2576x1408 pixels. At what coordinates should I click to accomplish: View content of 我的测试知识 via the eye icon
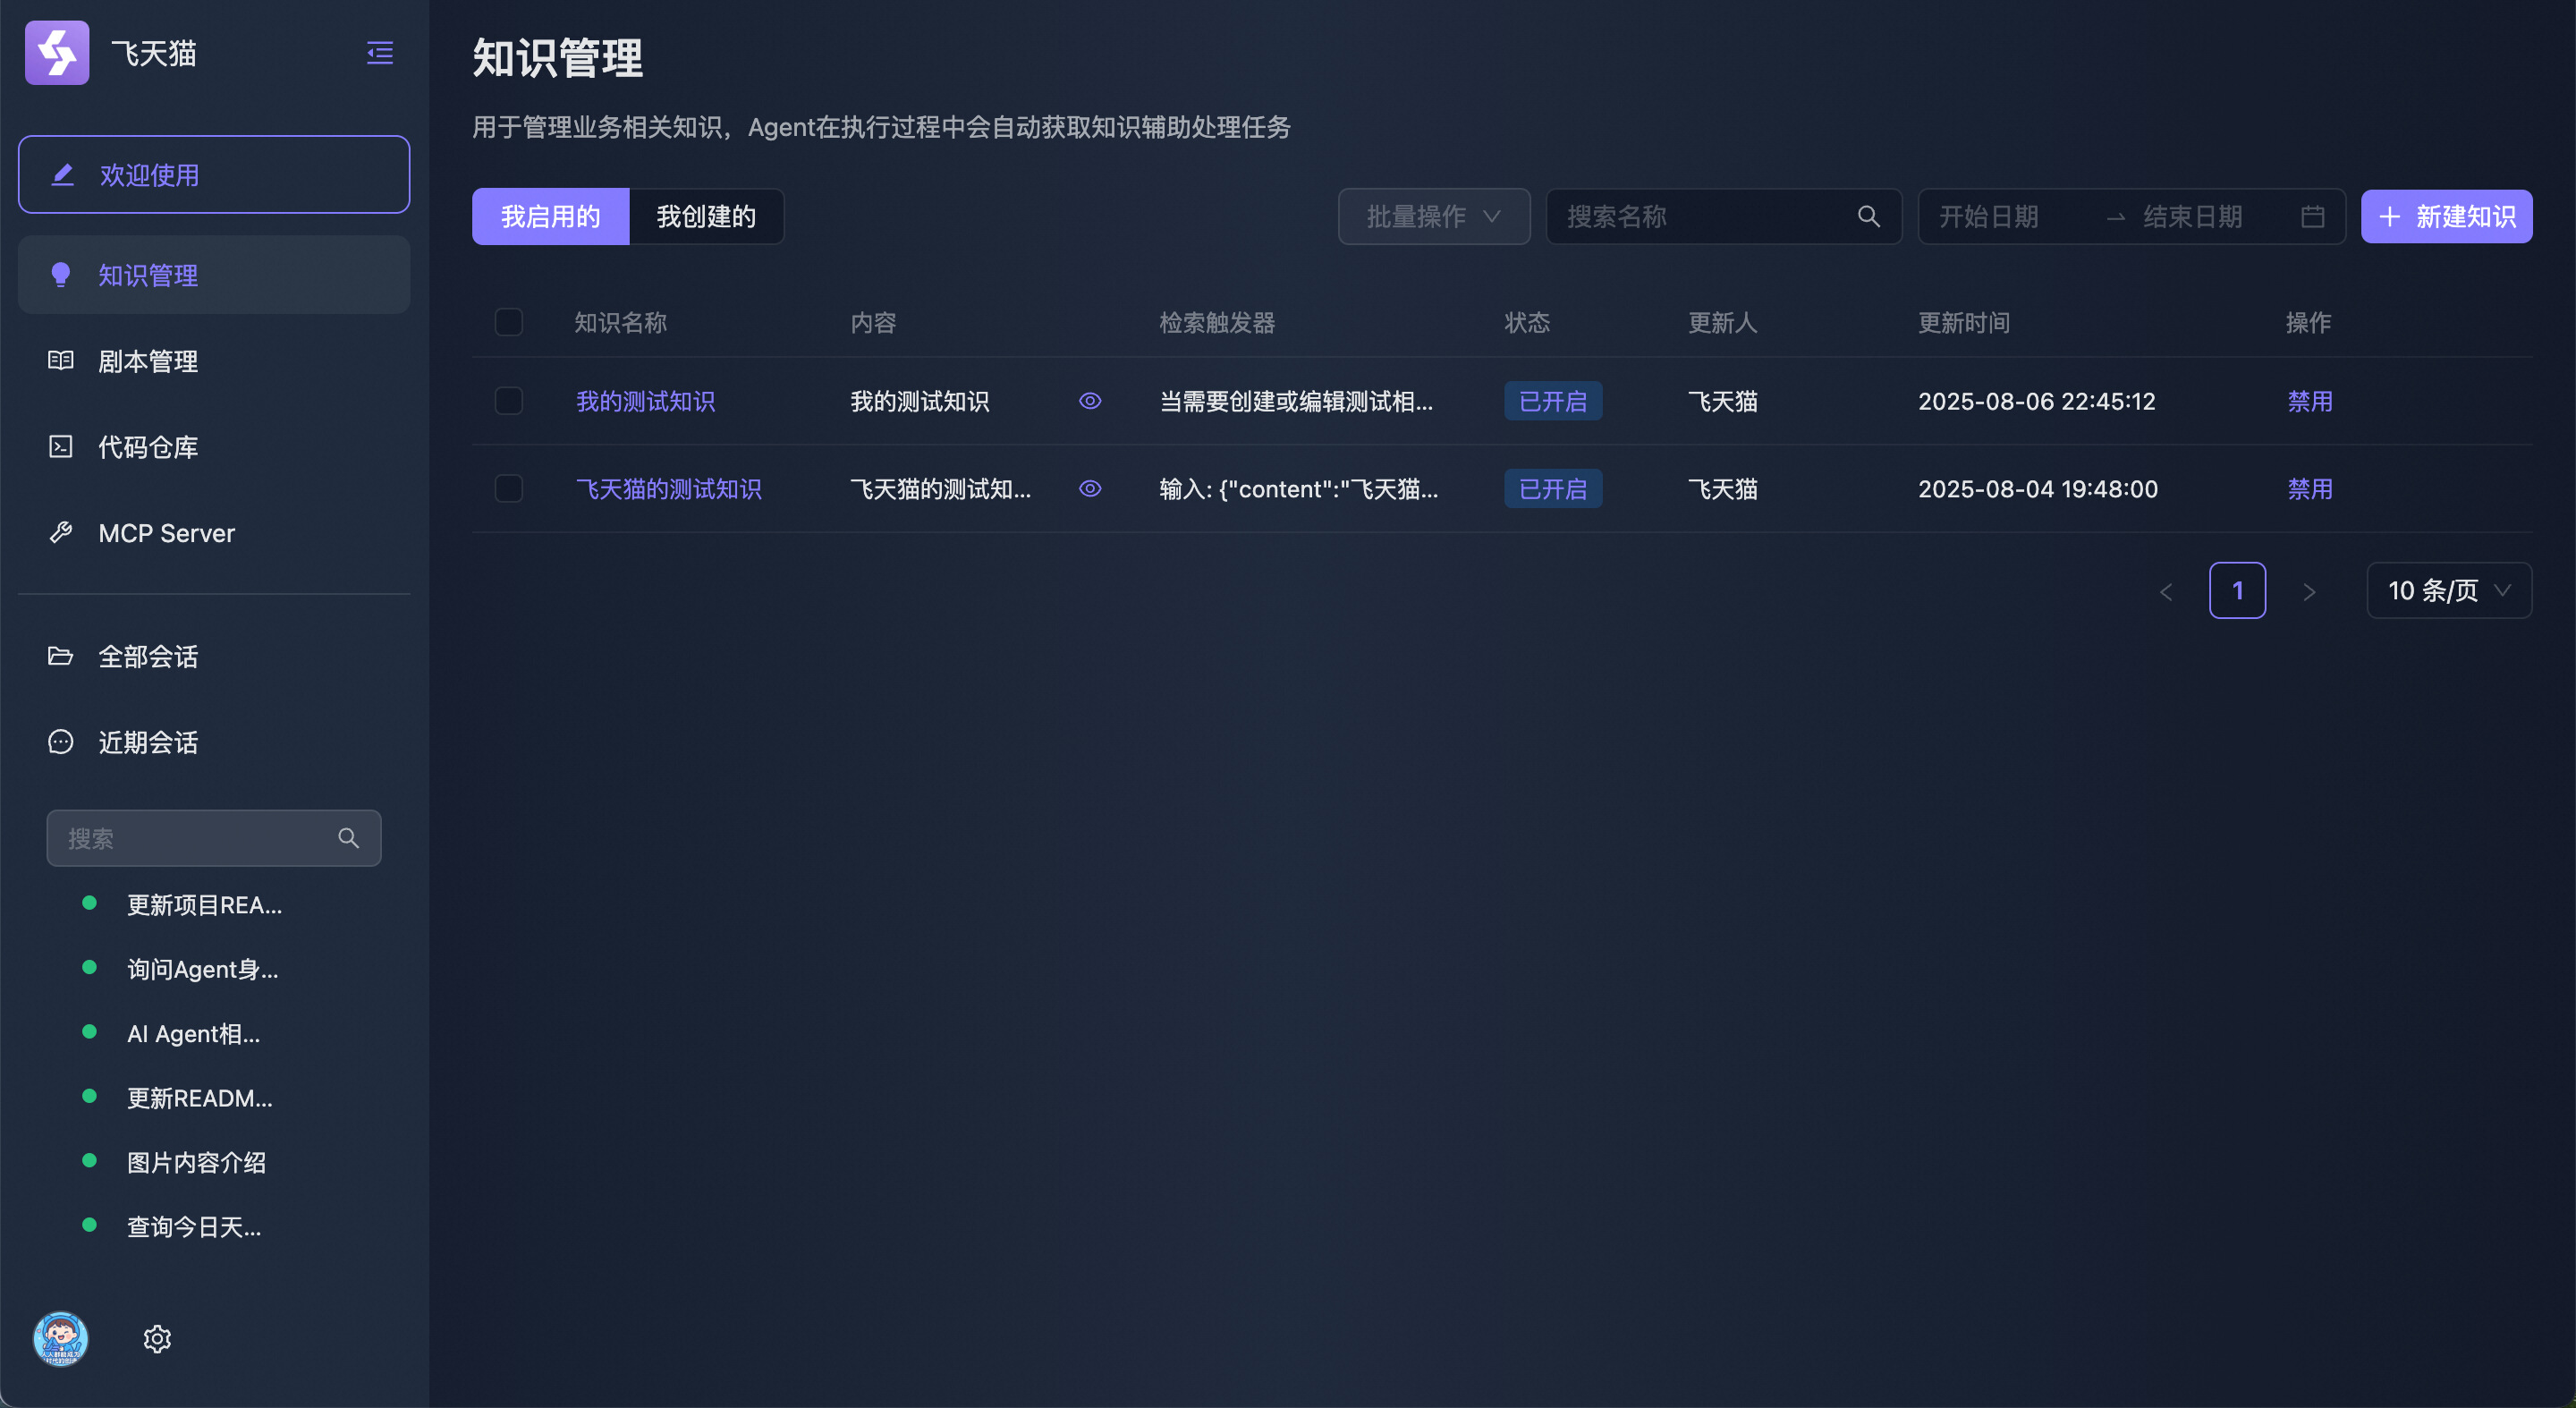point(1090,401)
